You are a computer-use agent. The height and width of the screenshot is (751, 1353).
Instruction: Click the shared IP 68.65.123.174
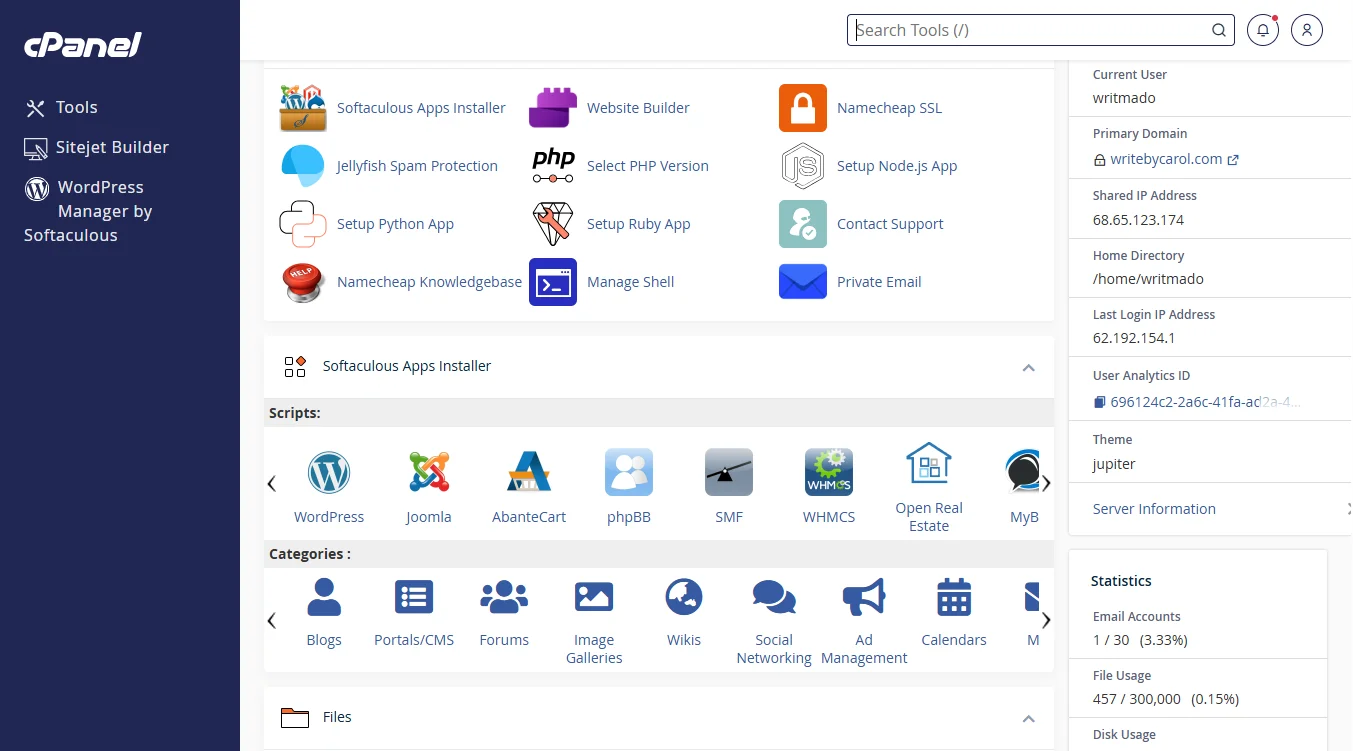click(x=1138, y=220)
